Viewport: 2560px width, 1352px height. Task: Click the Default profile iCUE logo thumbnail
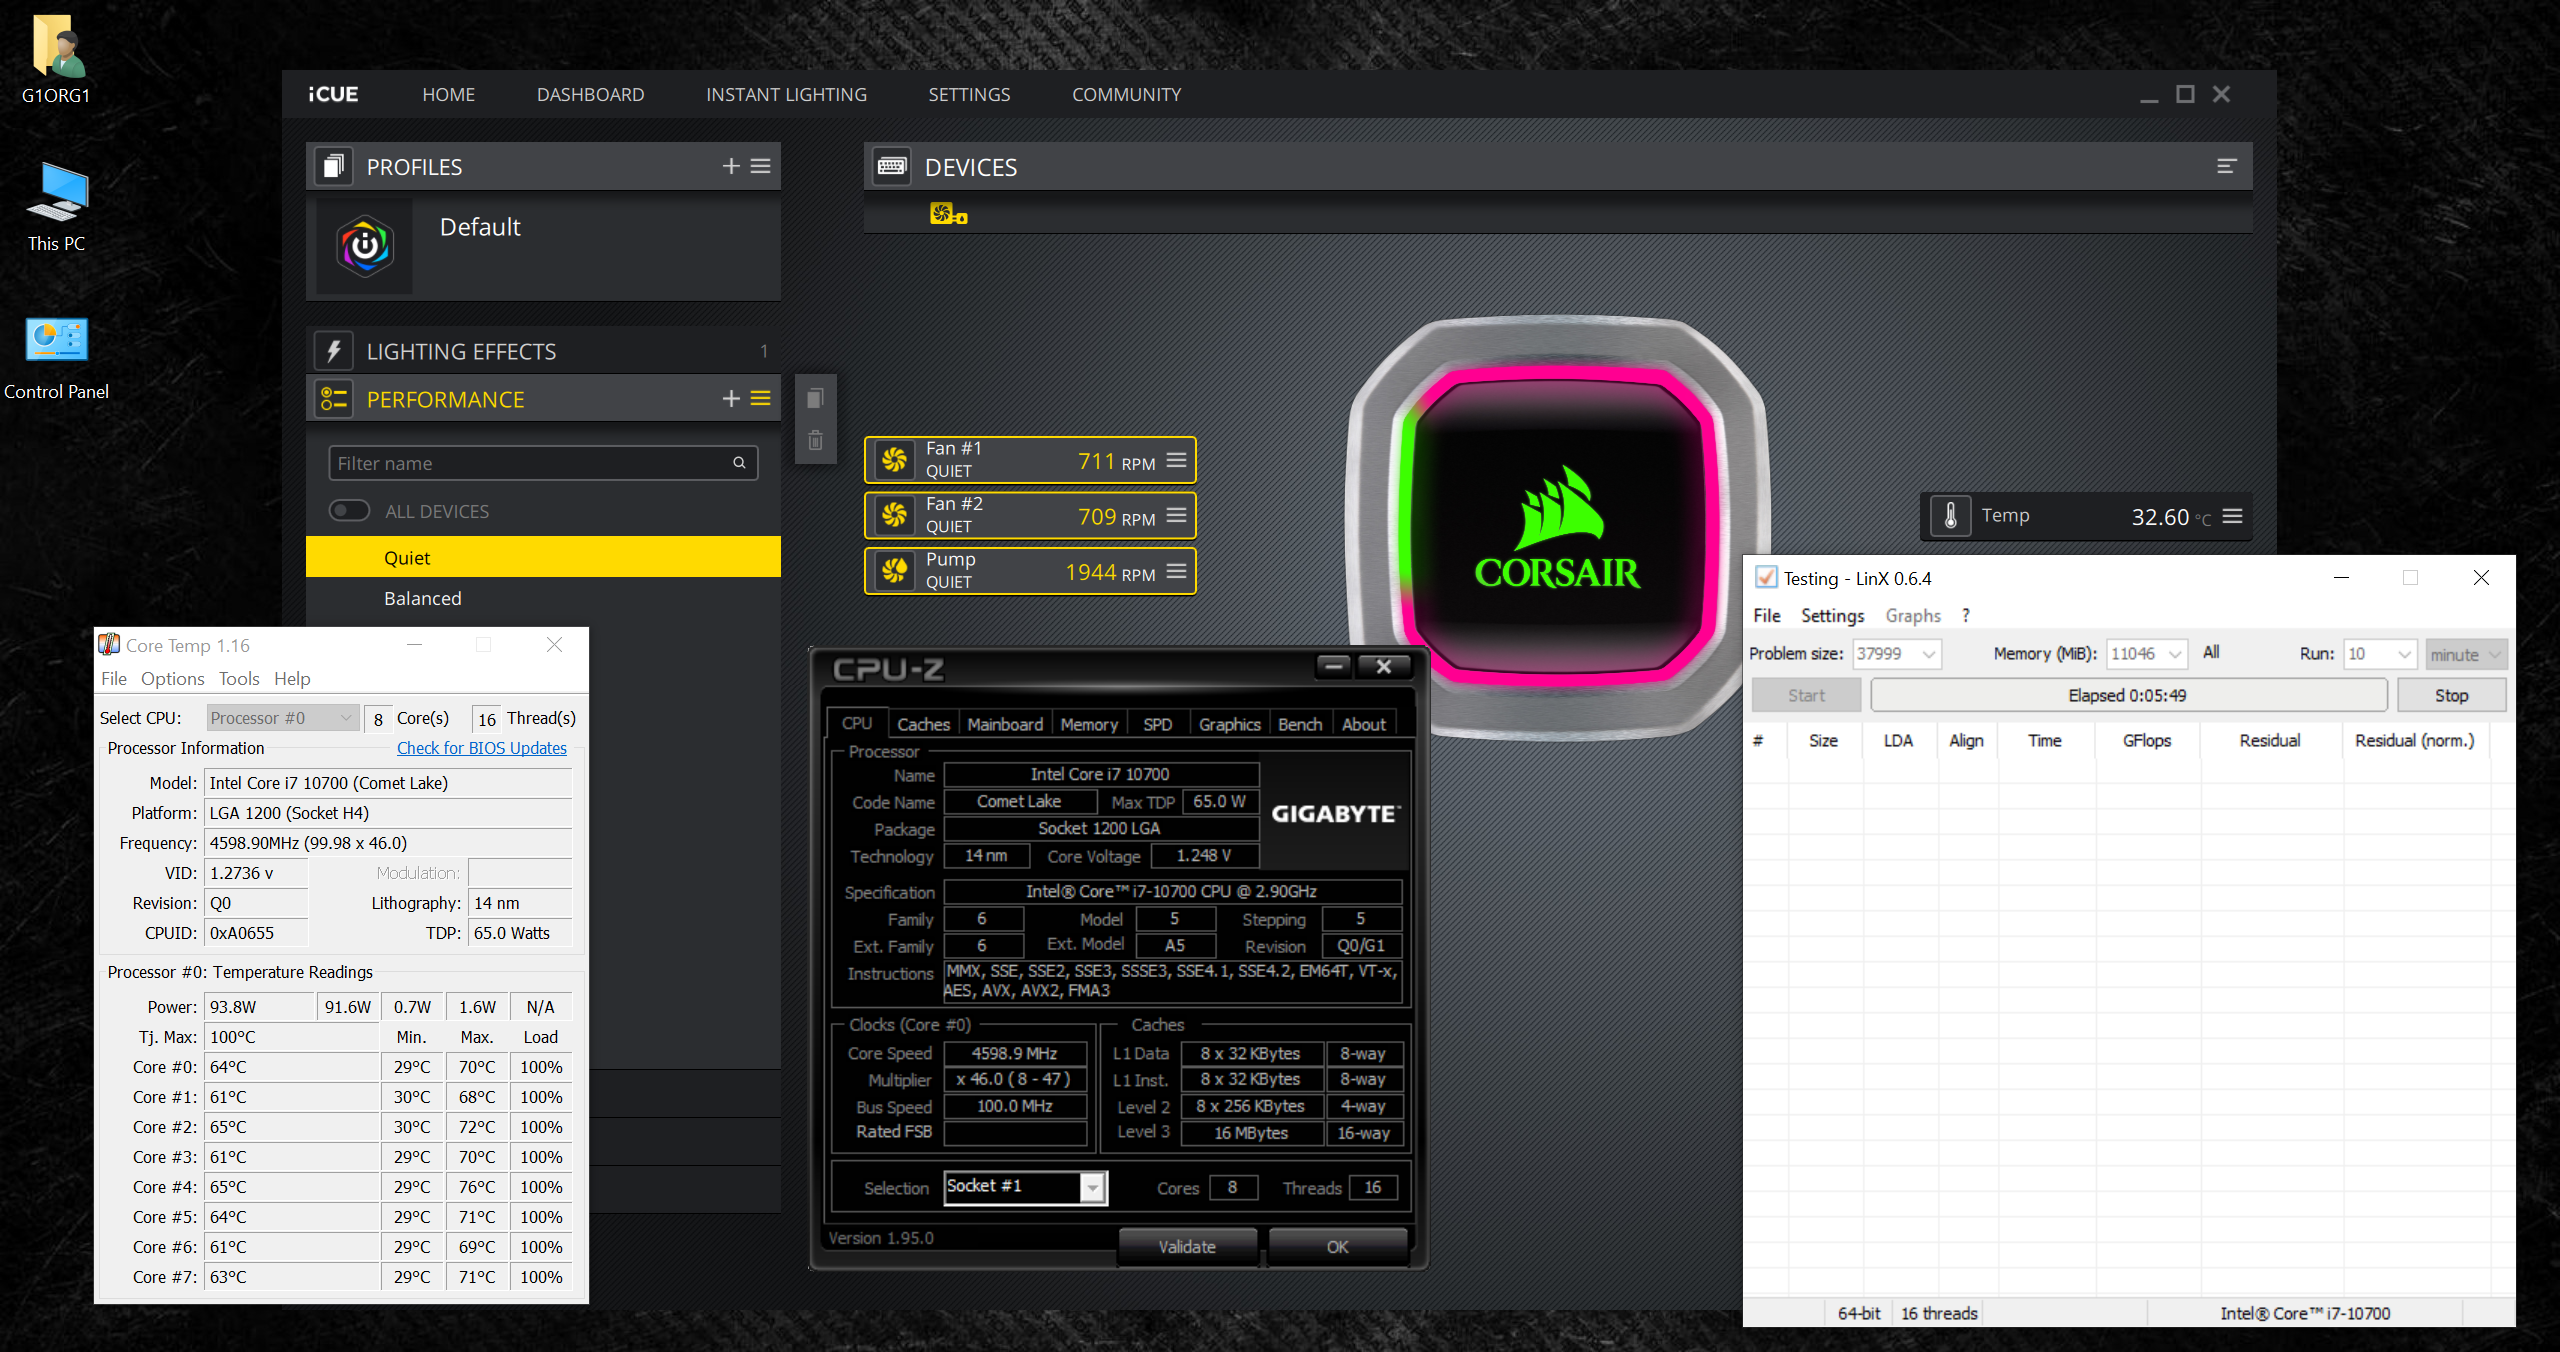[x=365, y=246]
